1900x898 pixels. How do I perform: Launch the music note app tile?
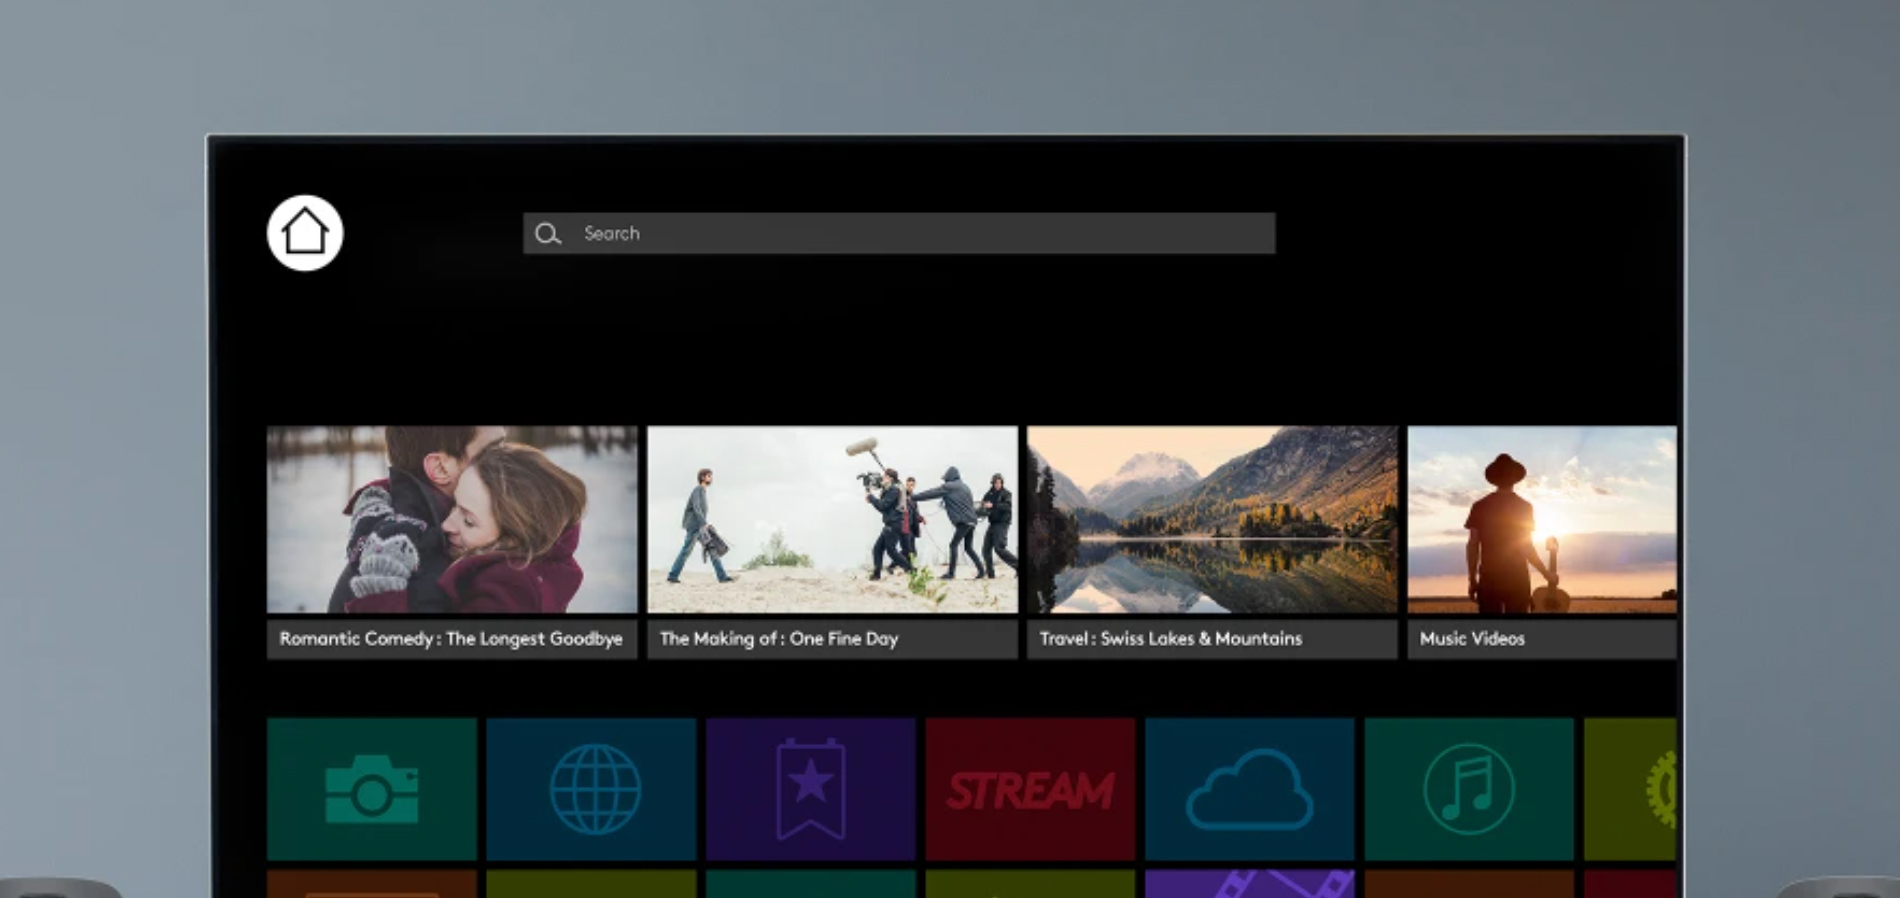[1469, 789]
